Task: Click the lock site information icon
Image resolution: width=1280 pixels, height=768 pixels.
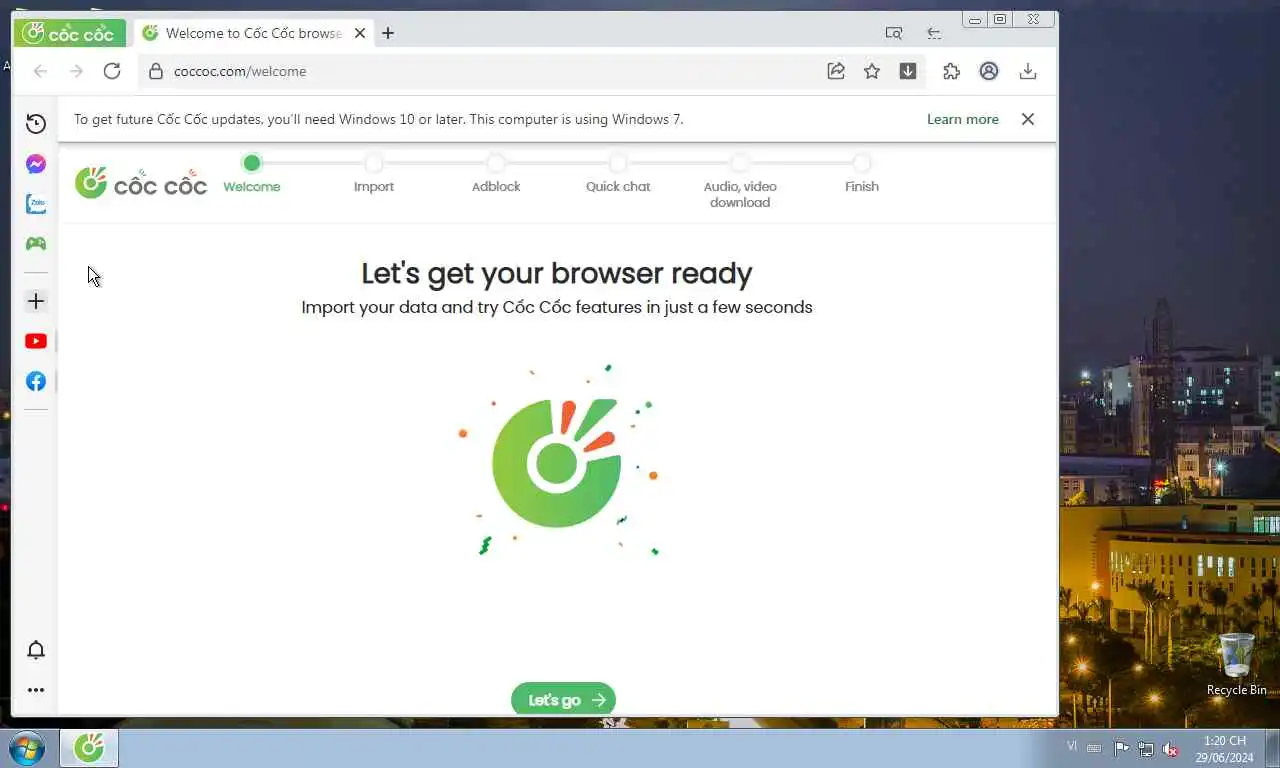Action: (155, 71)
